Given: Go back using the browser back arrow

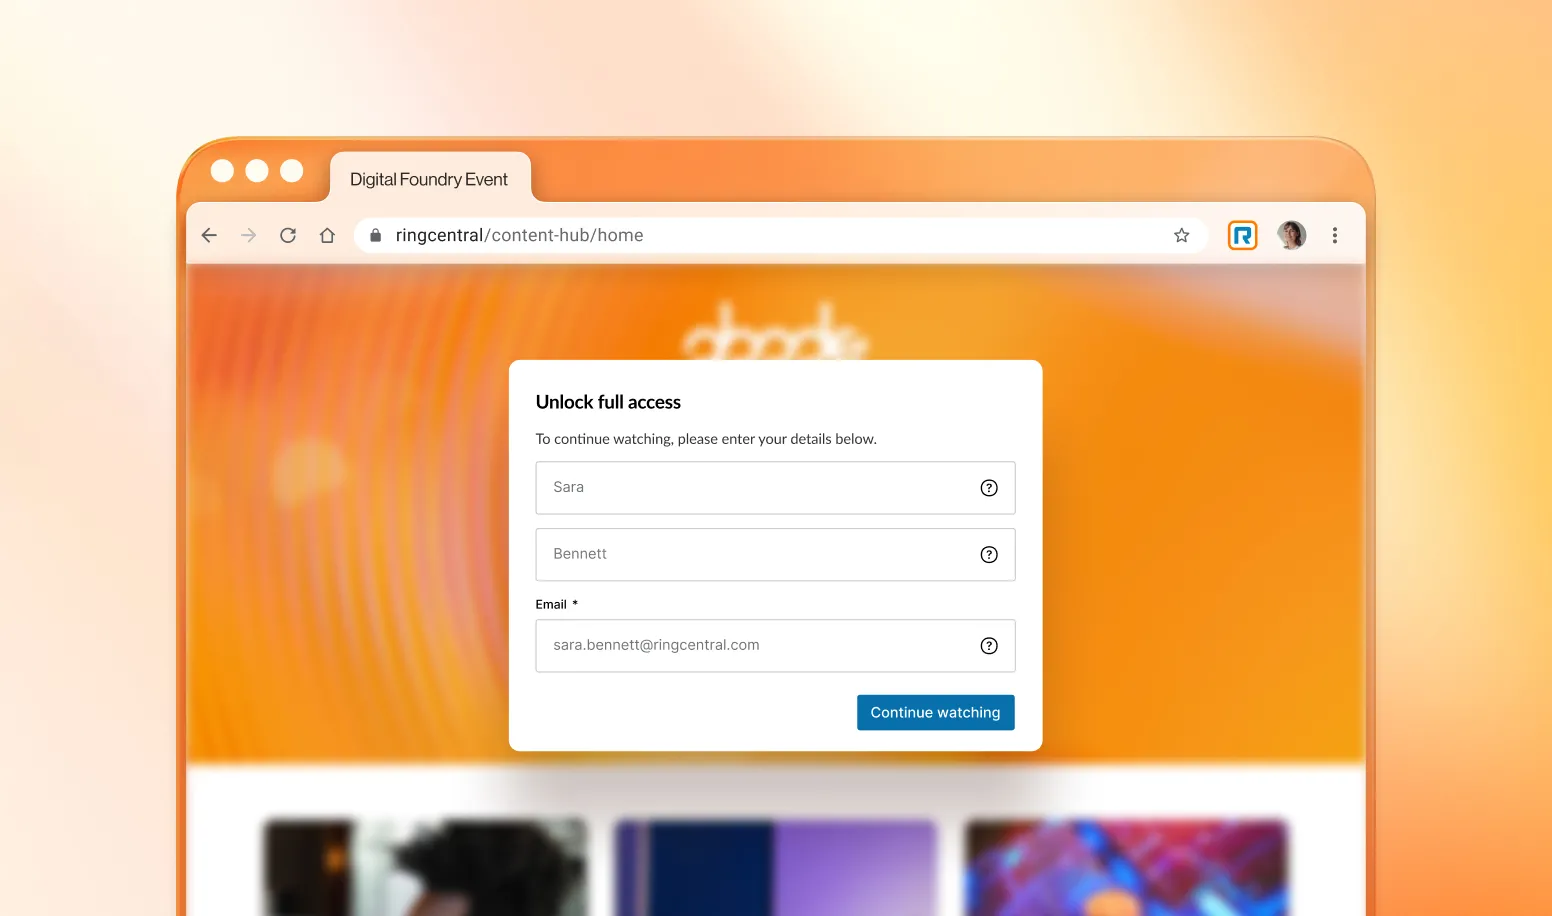Looking at the screenshot, I should click(209, 235).
